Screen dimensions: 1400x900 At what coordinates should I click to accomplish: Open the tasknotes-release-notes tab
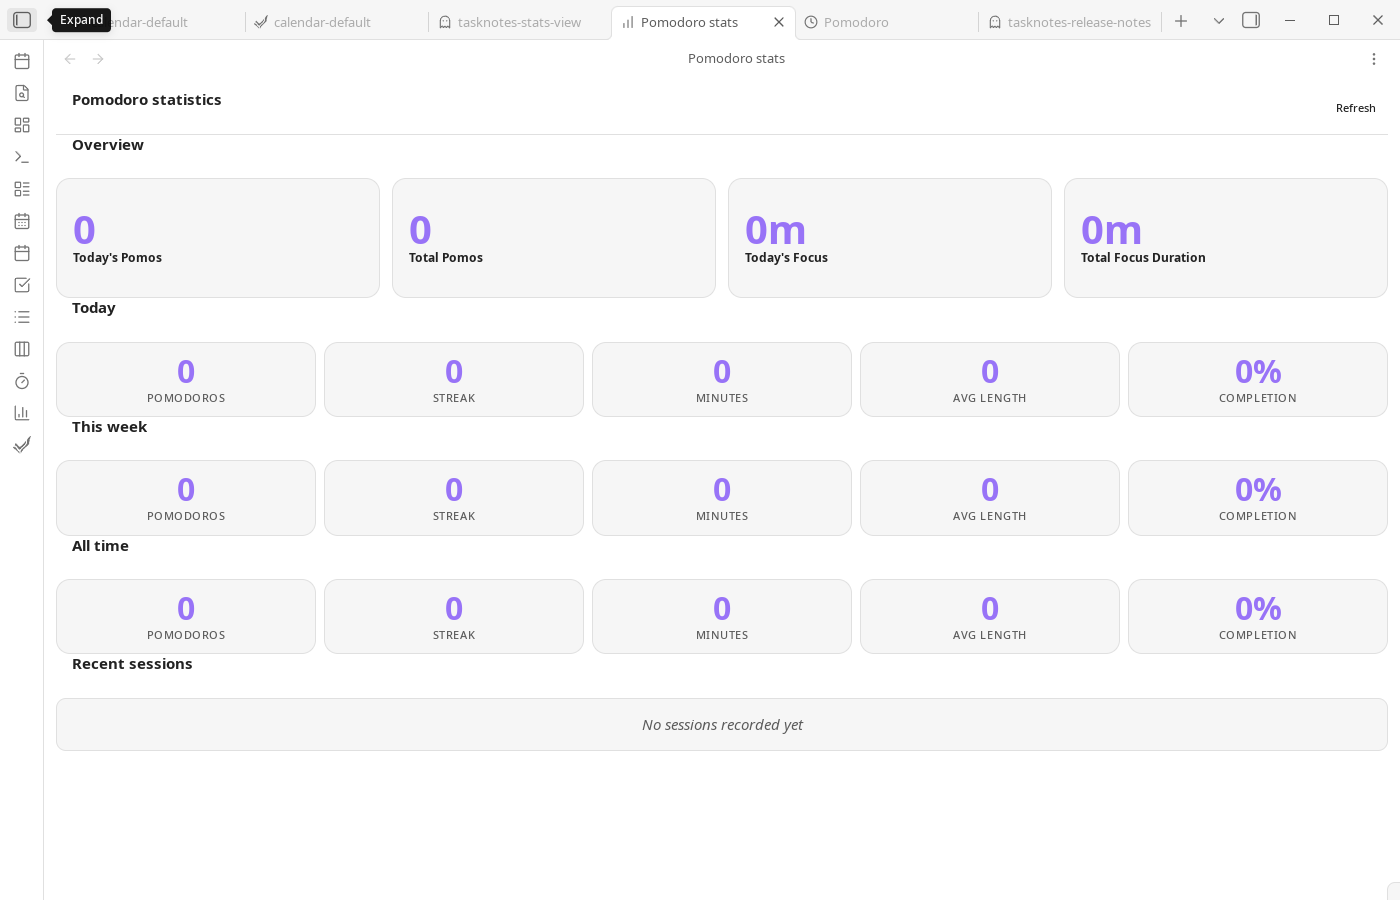[1078, 22]
